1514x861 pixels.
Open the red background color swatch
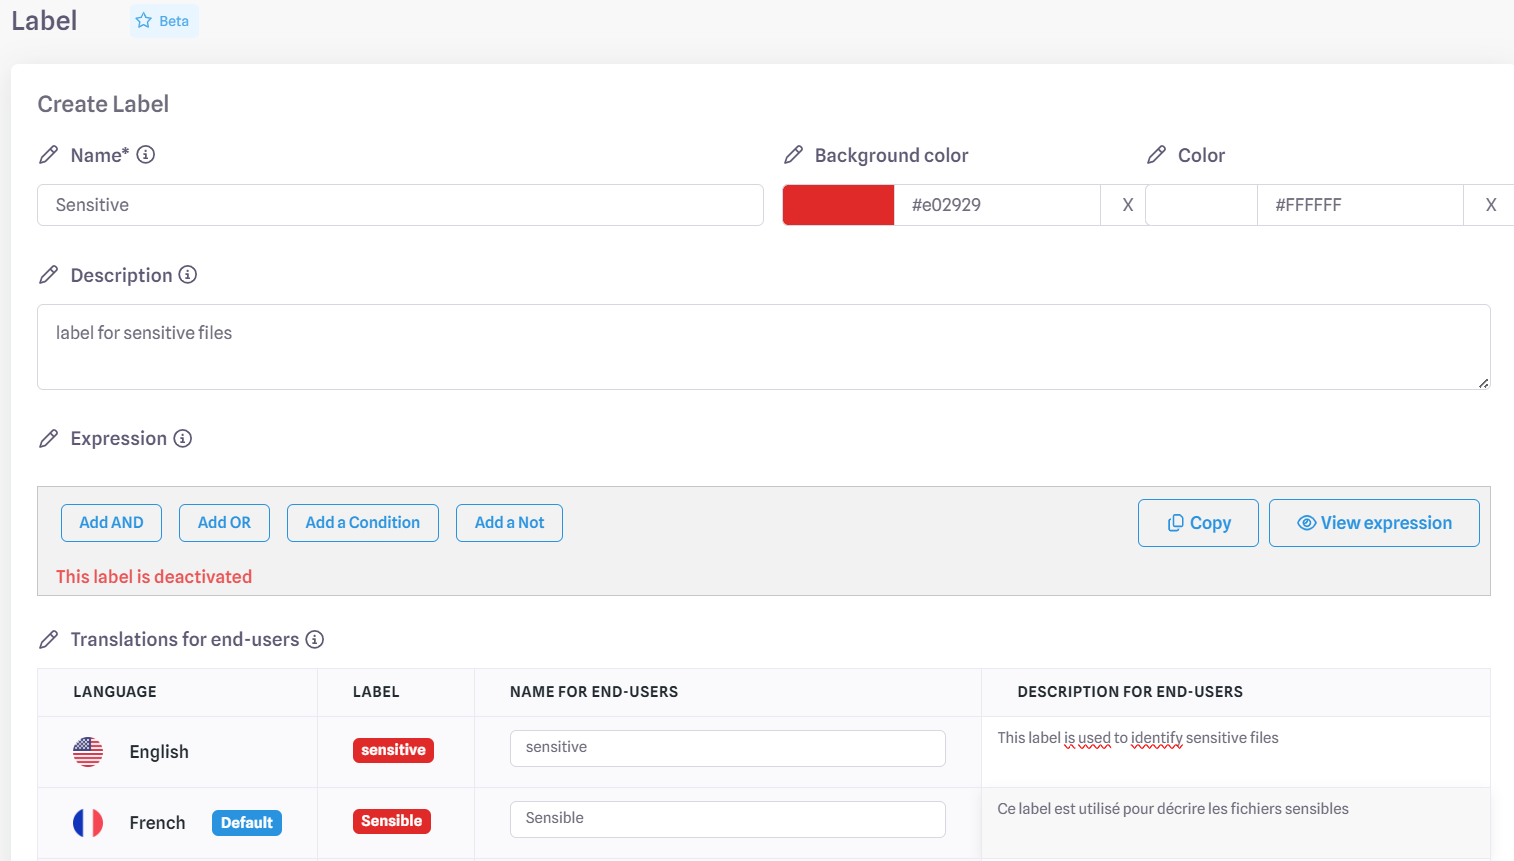click(x=838, y=205)
